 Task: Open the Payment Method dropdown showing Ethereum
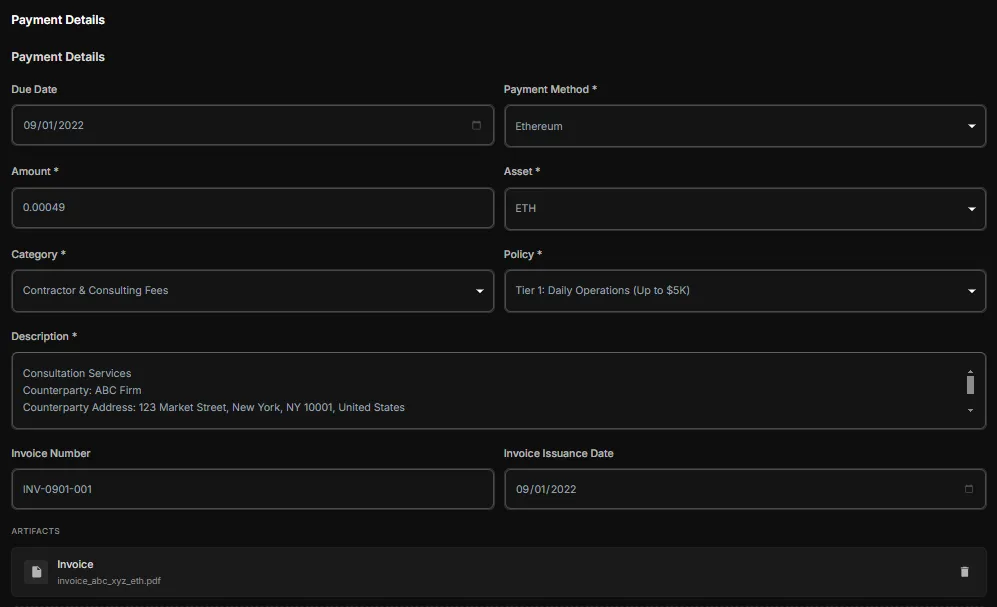coord(745,126)
